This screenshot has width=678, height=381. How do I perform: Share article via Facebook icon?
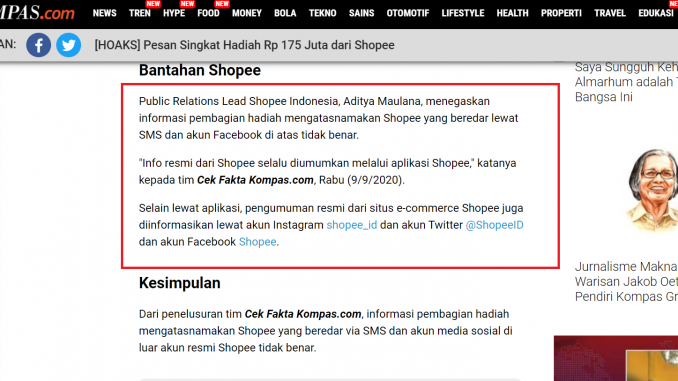point(38,45)
